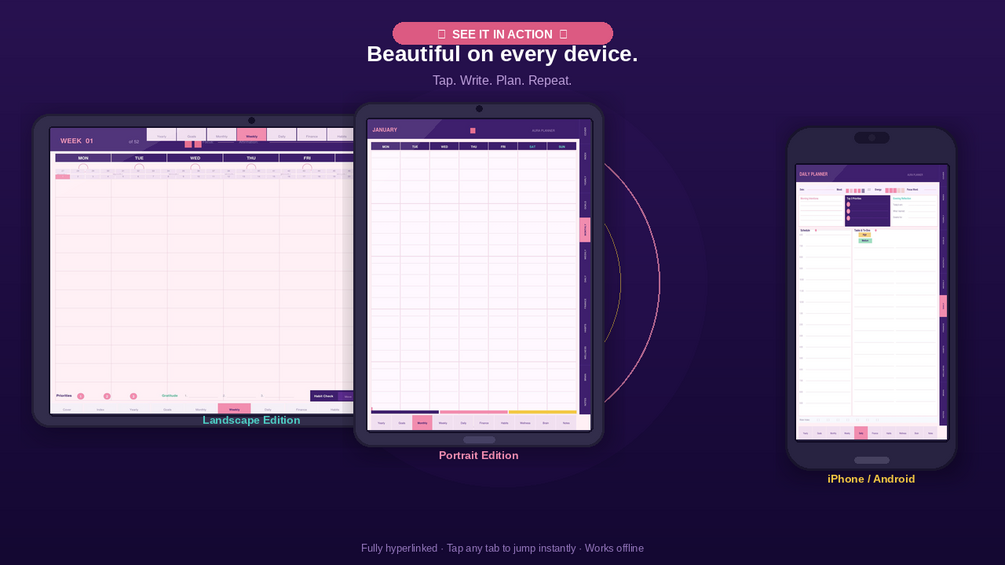Open Daily tab in portrait planner's bottom bar
The width and height of the screenshot is (1005, 565).
[463, 423]
